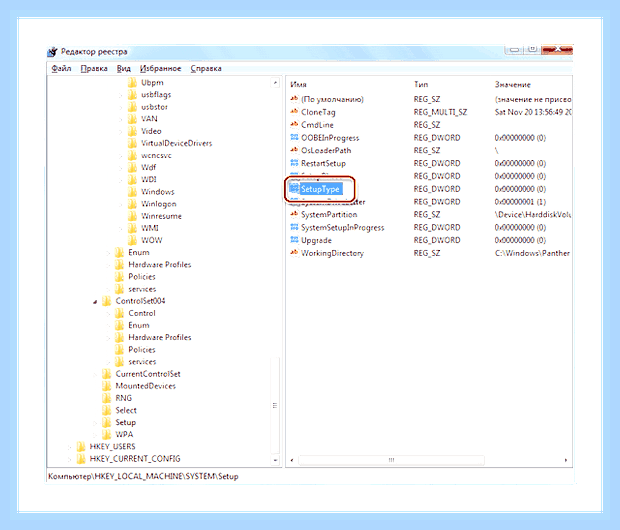Expand the Winlogon tree node
The height and width of the screenshot is (530, 620).
(x=121, y=204)
